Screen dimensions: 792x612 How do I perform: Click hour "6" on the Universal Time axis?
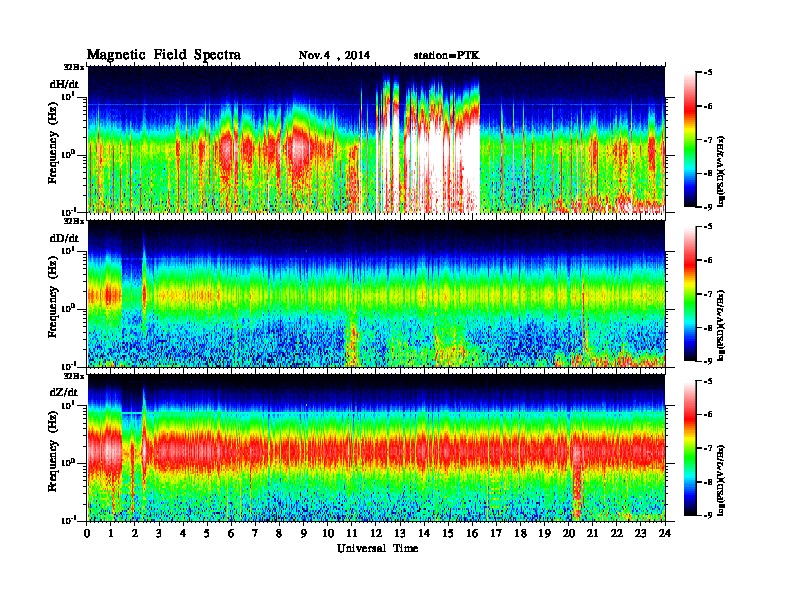click(x=231, y=533)
